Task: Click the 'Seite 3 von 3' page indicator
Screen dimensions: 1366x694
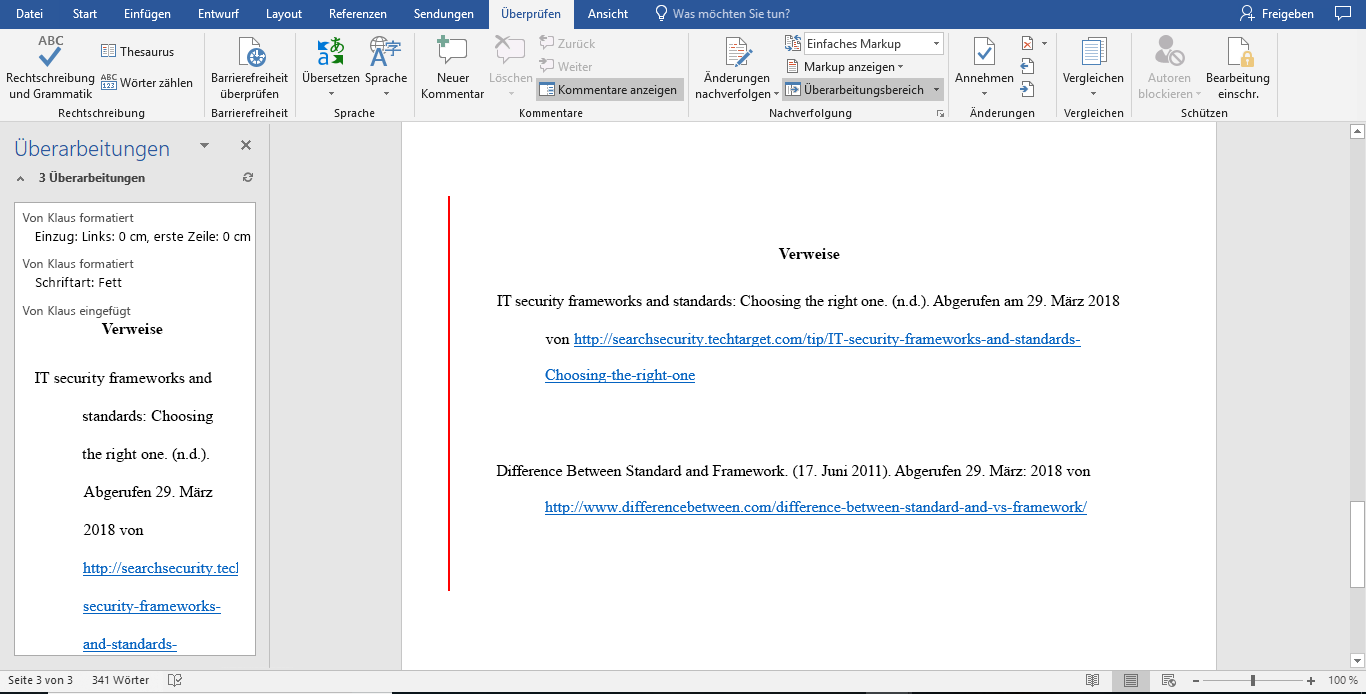Action: [40, 680]
